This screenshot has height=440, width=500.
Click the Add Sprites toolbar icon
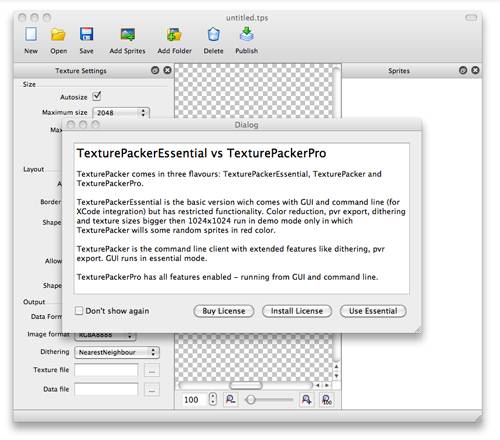pyautogui.click(x=128, y=34)
